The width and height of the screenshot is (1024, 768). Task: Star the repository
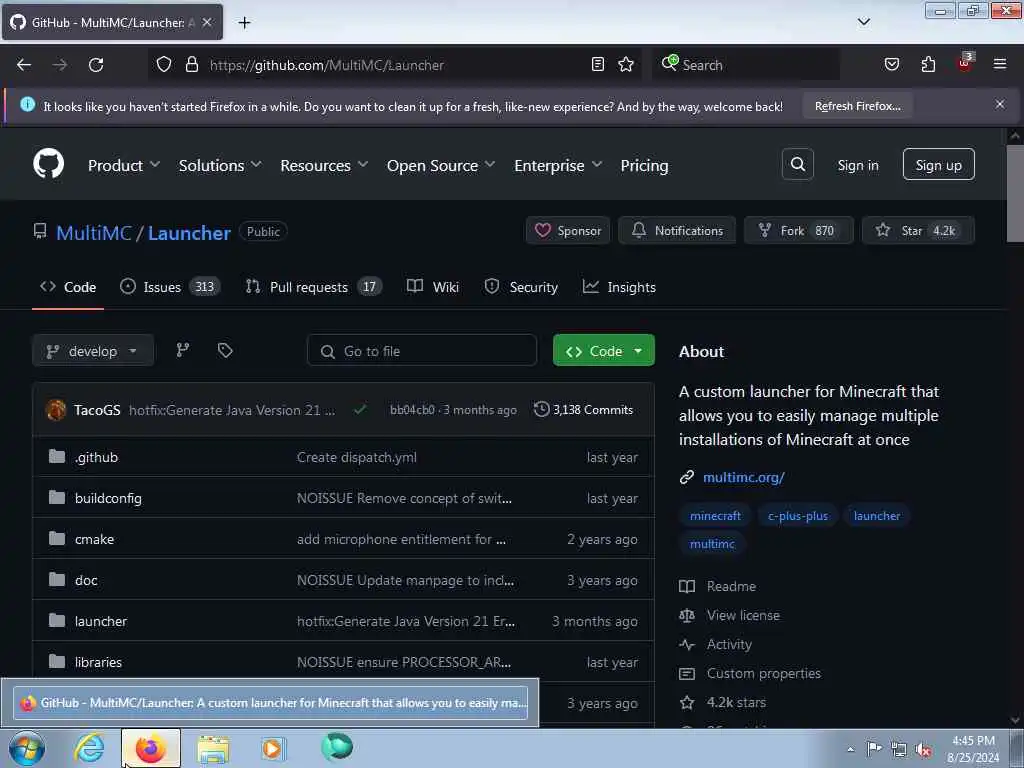[x=918, y=231]
